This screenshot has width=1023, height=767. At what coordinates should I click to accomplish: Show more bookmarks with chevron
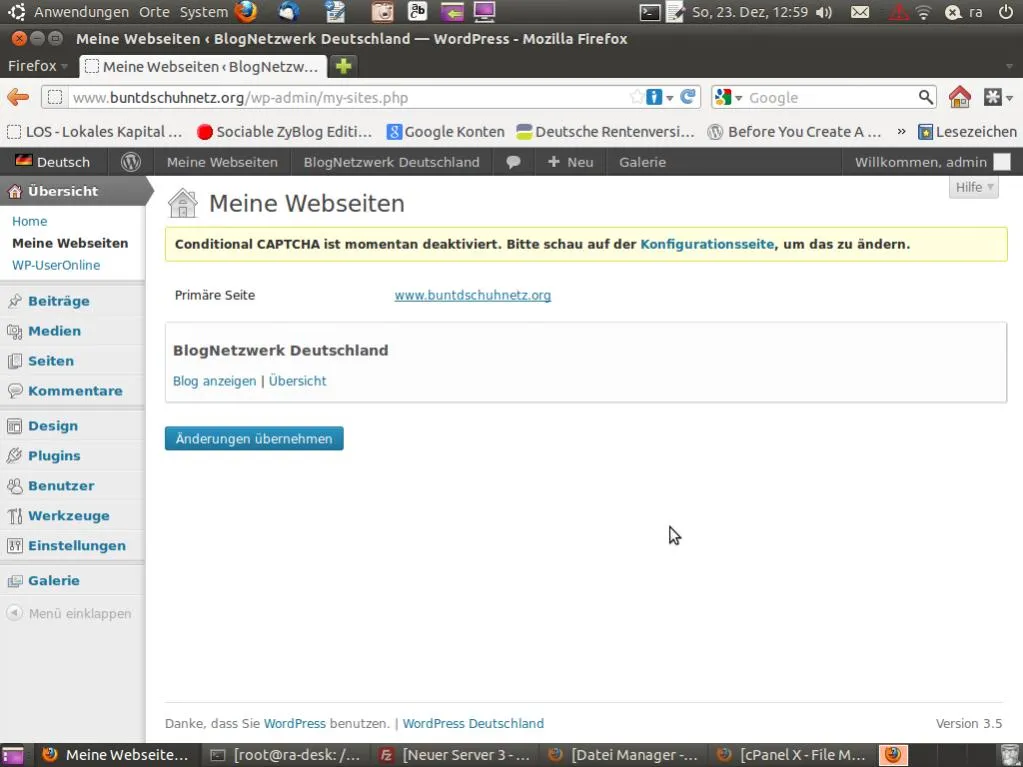click(x=901, y=131)
